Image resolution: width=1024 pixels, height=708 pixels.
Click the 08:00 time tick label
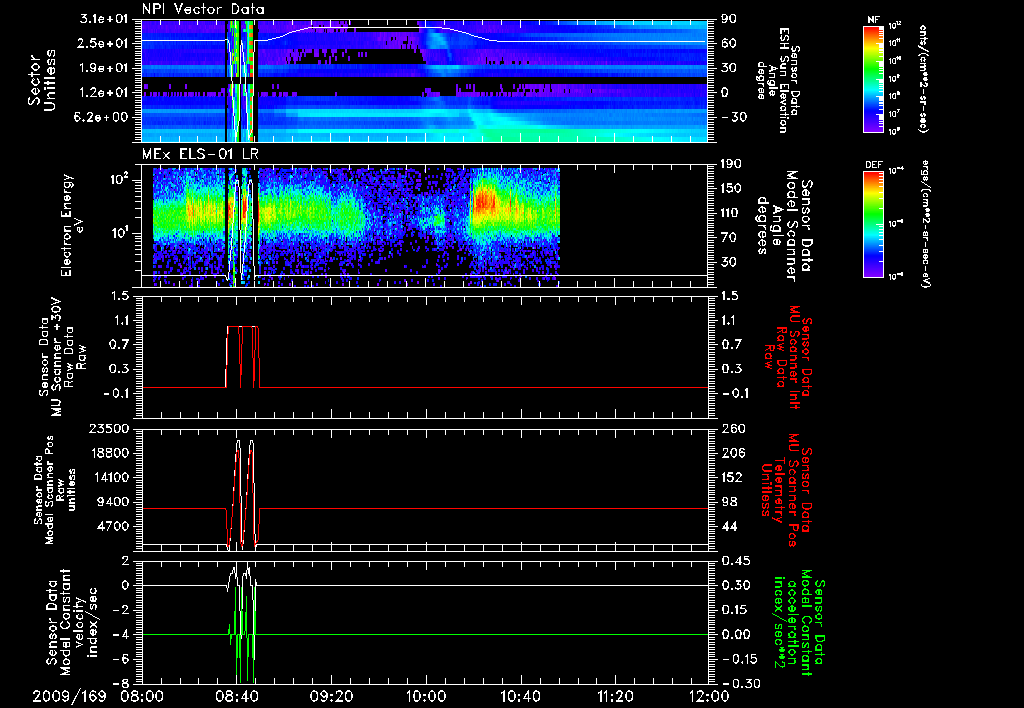click(x=142, y=696)
